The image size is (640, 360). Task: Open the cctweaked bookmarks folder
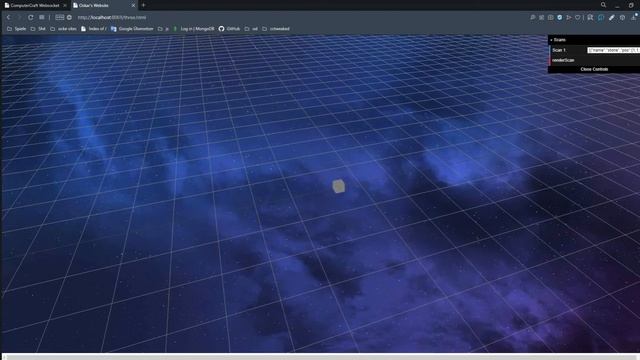(276, 29)
